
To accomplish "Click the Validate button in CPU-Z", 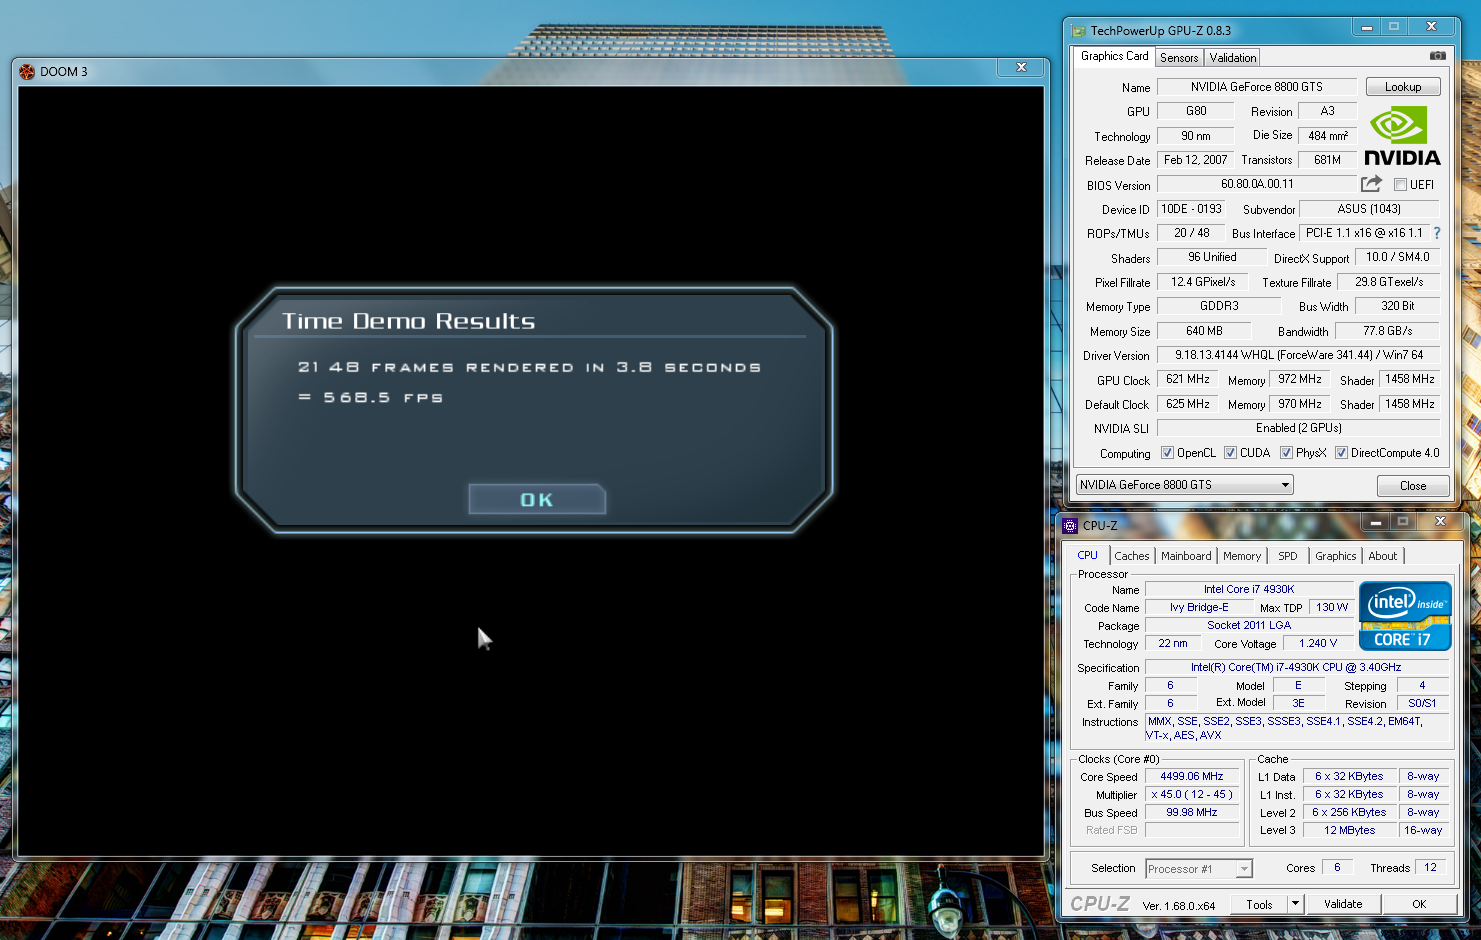I will 1343,904.
